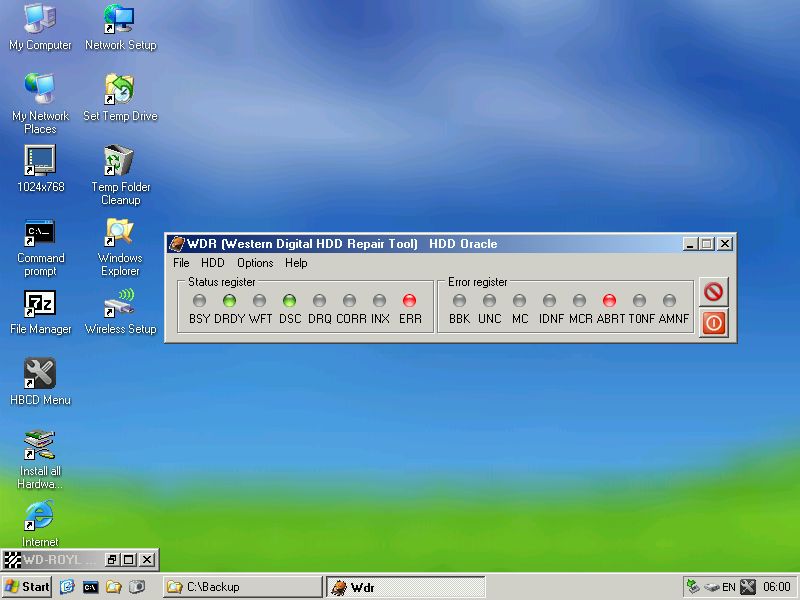Click the AMNF error register indicator

pos(669,301)
